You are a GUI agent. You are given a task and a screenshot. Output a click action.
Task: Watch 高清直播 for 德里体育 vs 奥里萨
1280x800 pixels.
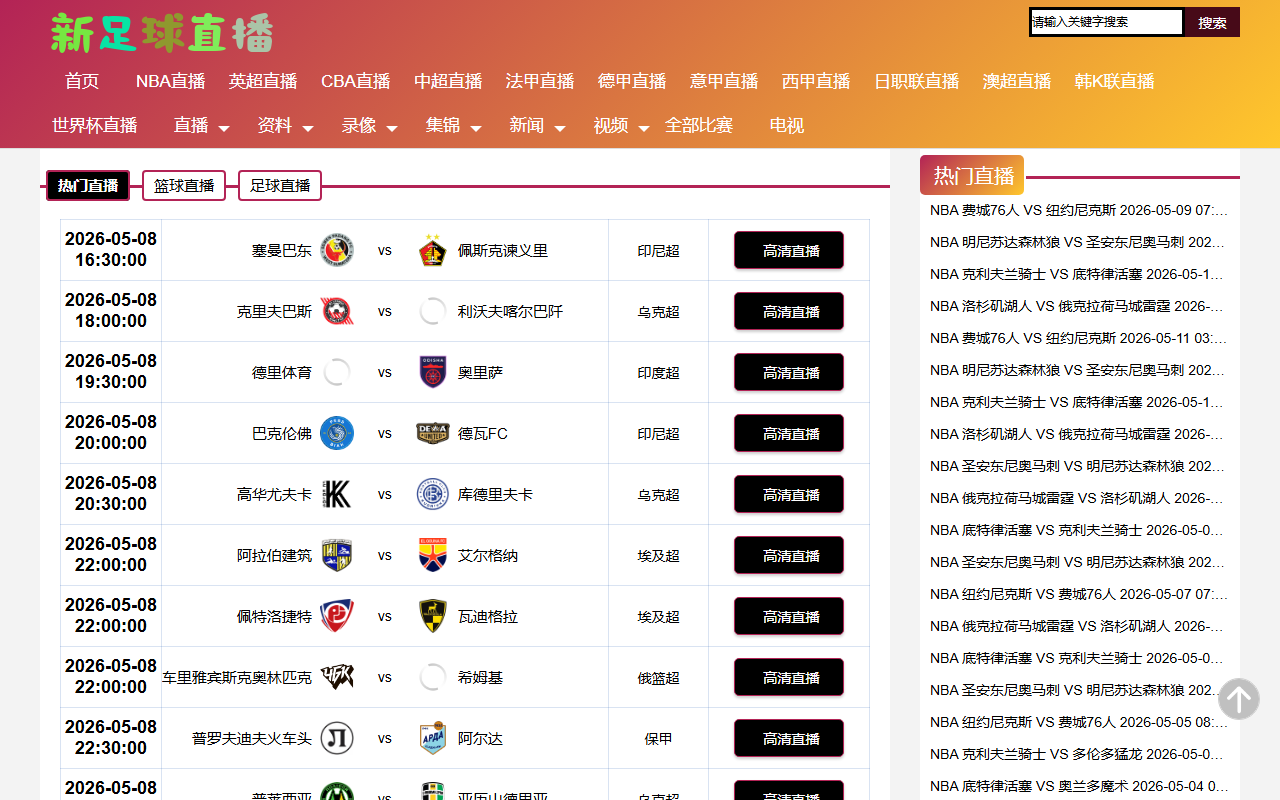pos(789,372)
